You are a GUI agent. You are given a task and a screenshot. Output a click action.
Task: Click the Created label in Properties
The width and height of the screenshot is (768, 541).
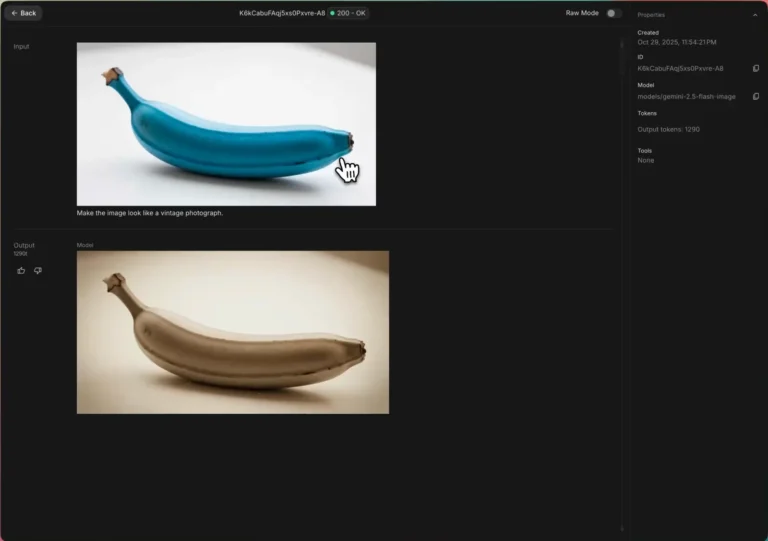pyautogui.click(x=648, y=33)
